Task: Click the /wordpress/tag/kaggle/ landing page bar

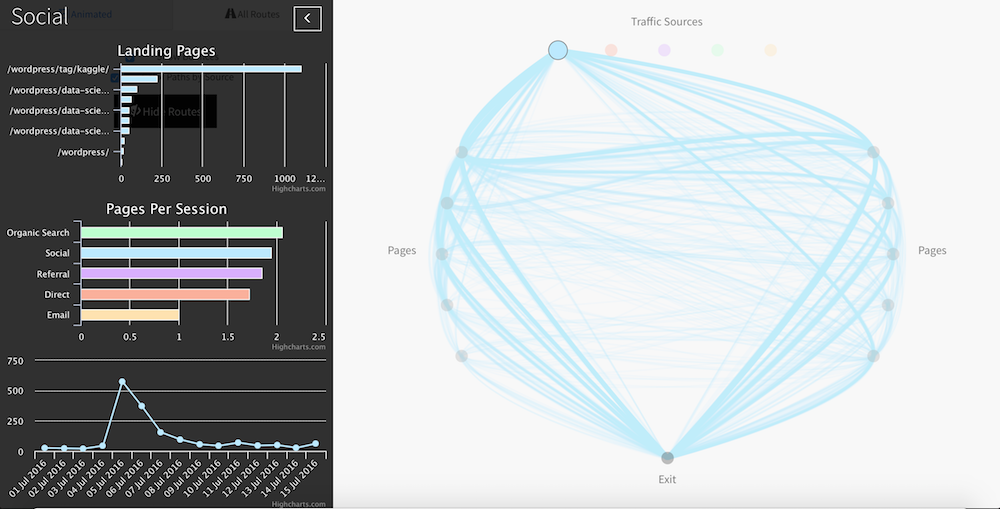Action: click(x=211, y=69)
